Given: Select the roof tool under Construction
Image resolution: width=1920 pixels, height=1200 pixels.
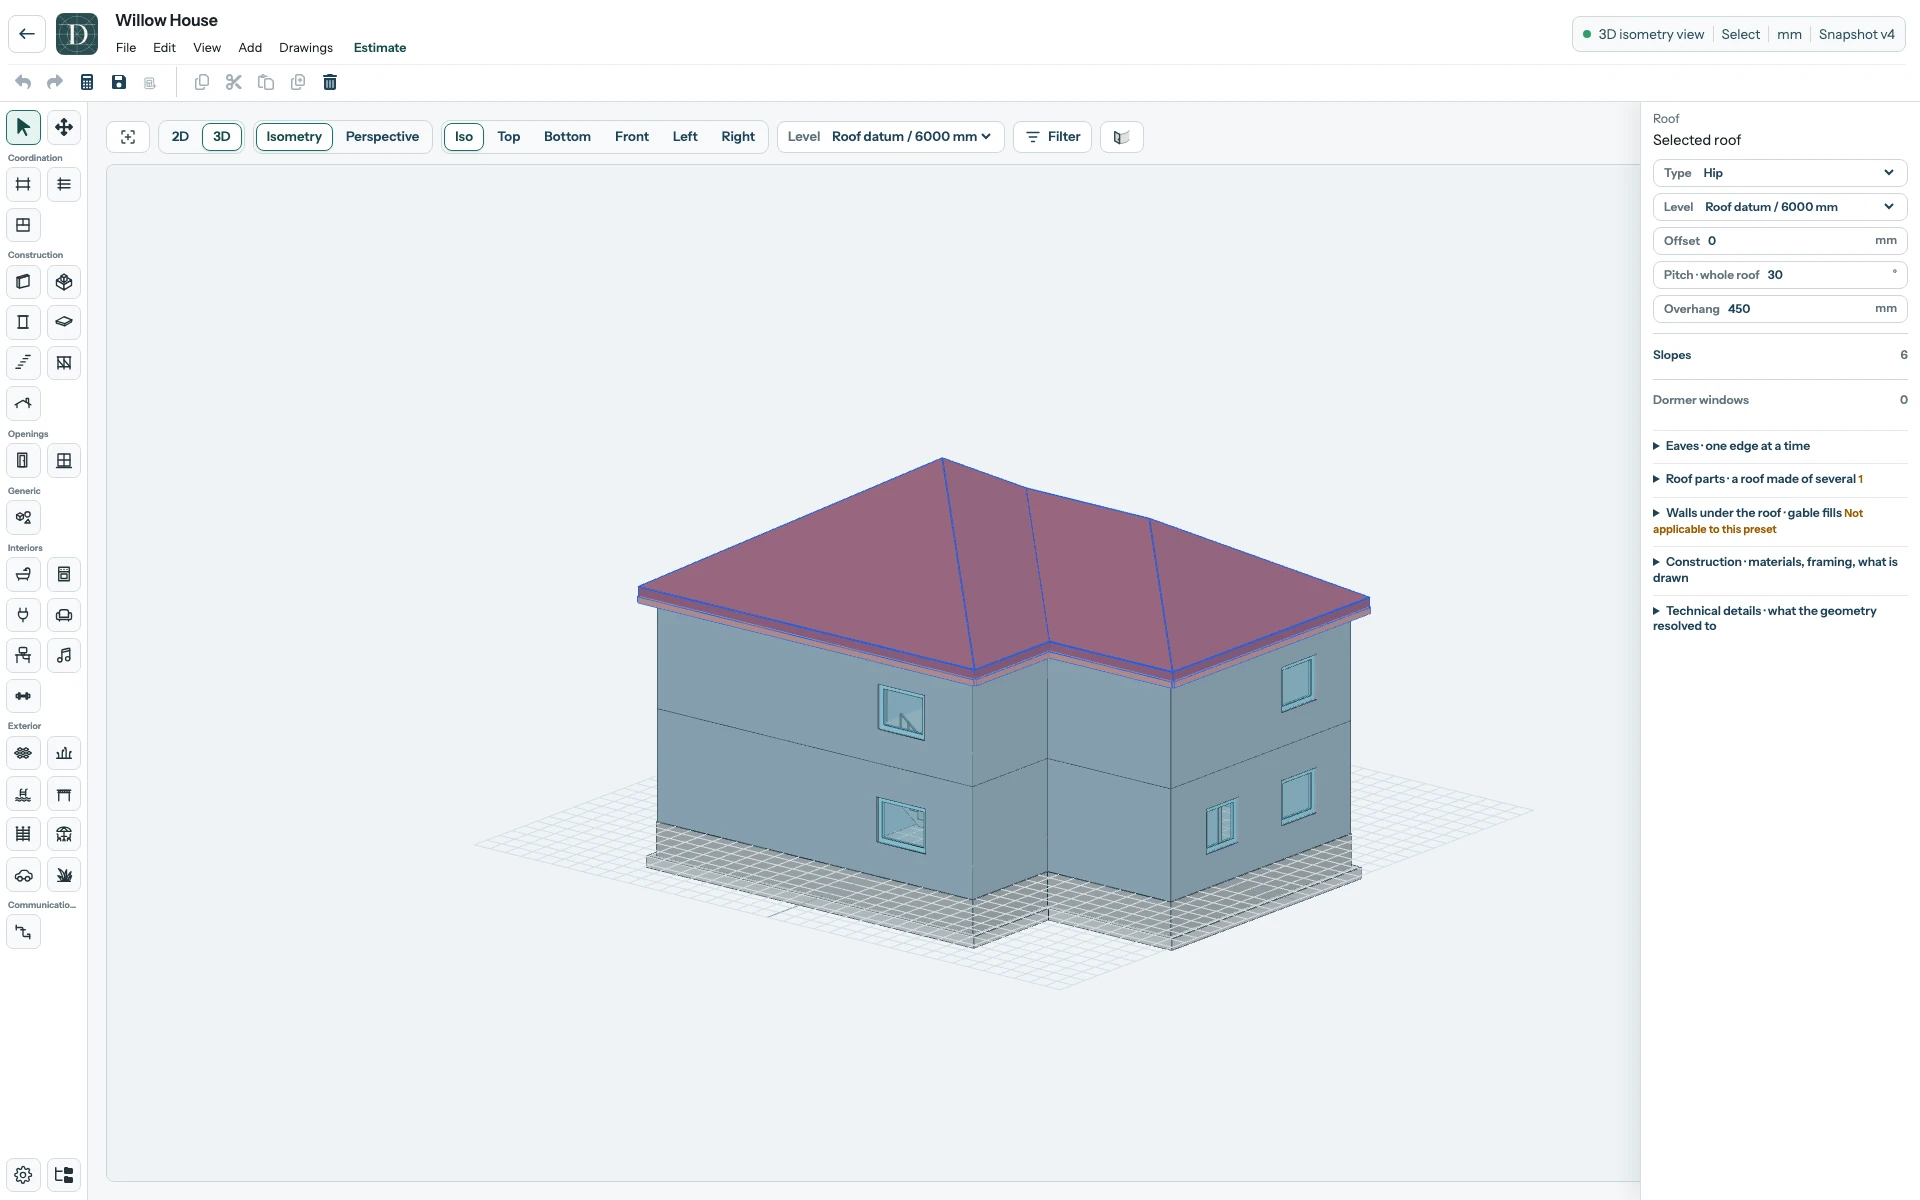Looking at the screenshot, I should [x=23, y=404].
